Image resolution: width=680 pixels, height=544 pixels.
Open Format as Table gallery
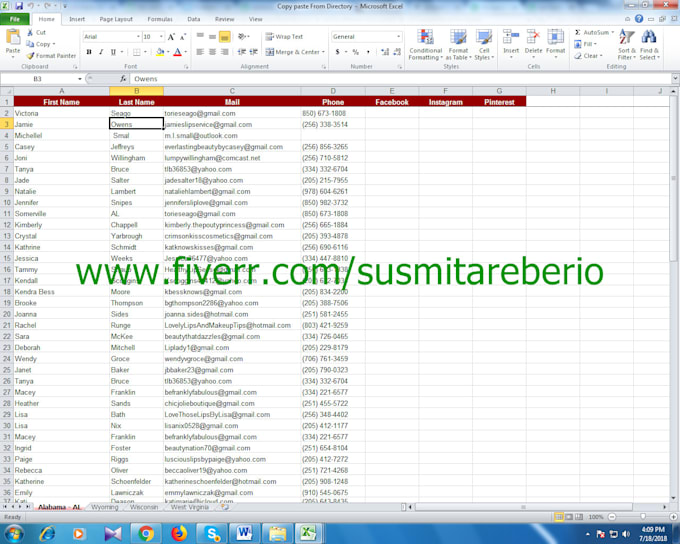[458, 45]
